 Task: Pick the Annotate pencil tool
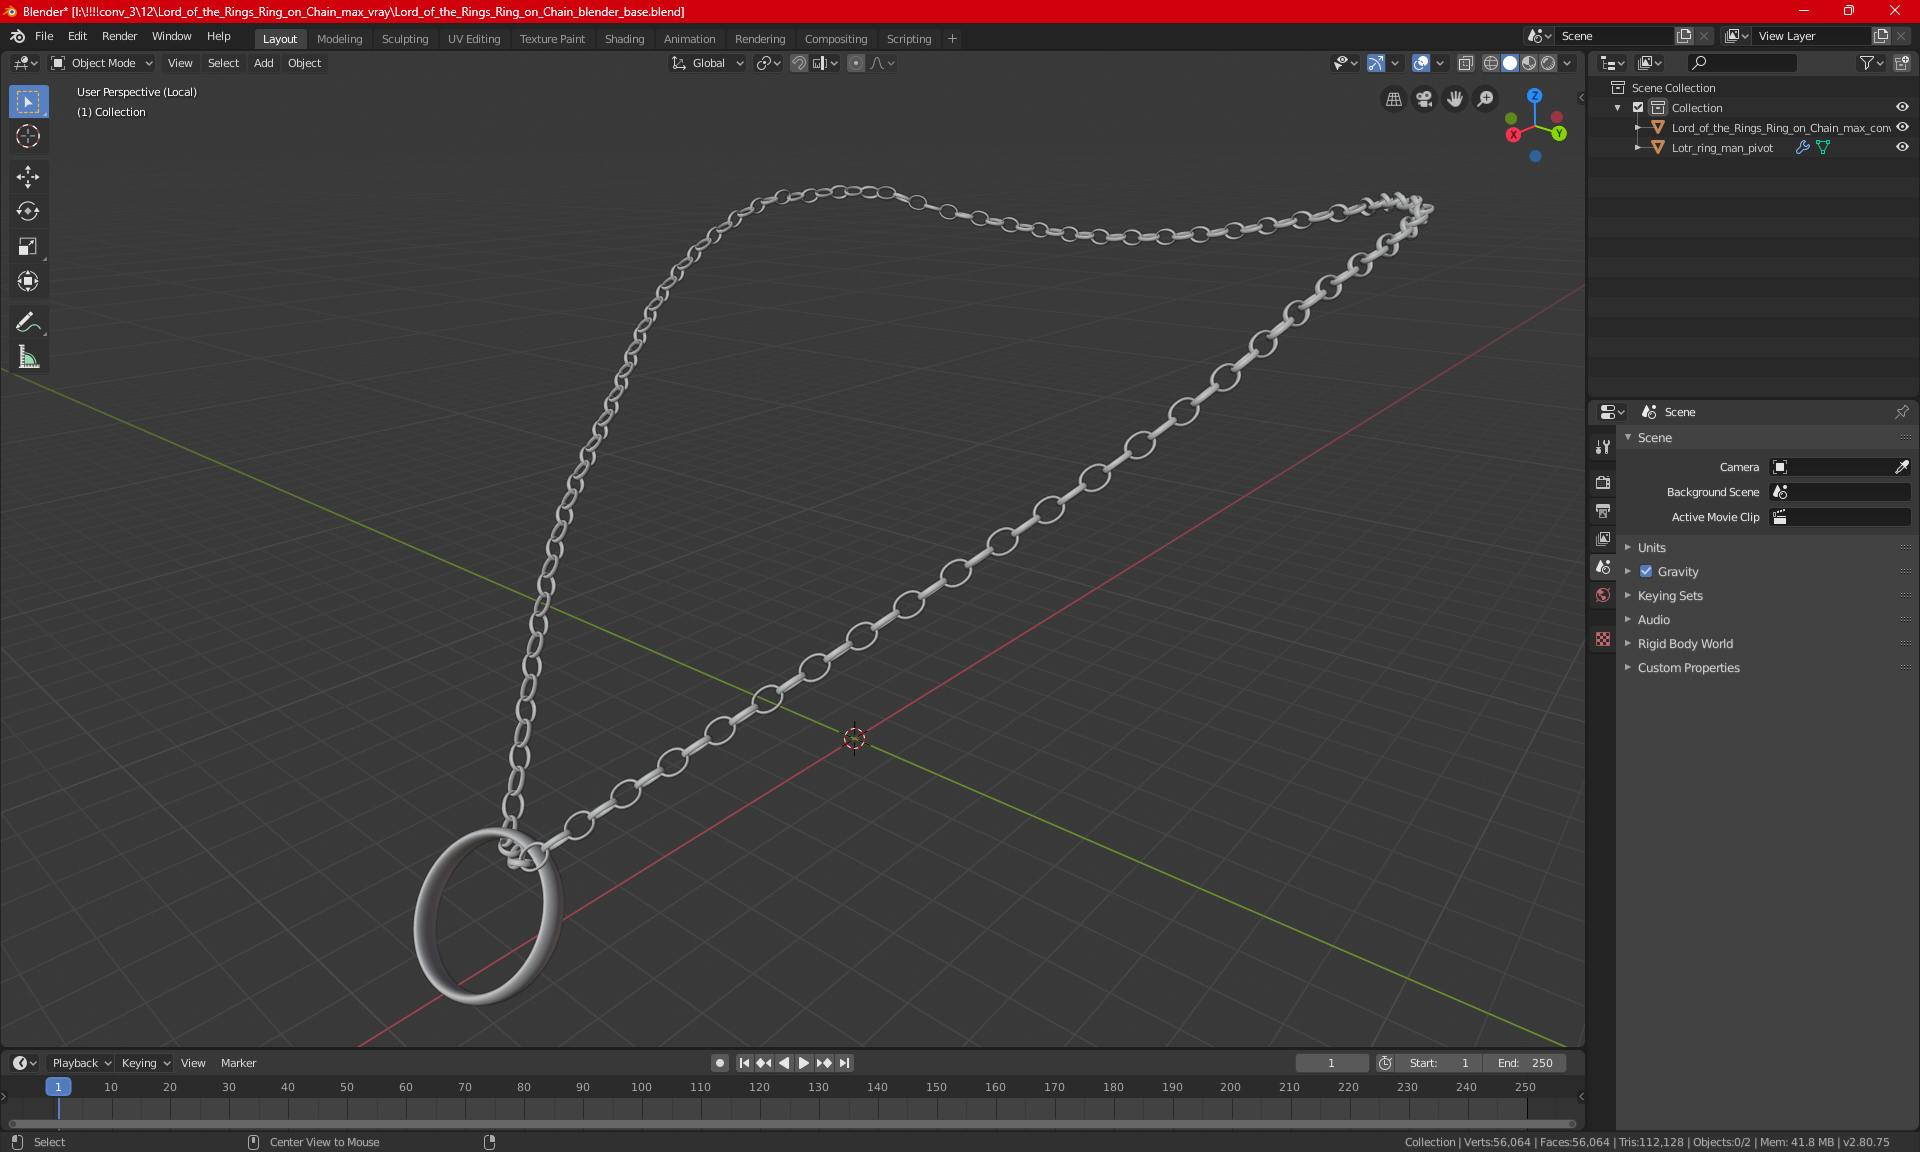[28, 322]
